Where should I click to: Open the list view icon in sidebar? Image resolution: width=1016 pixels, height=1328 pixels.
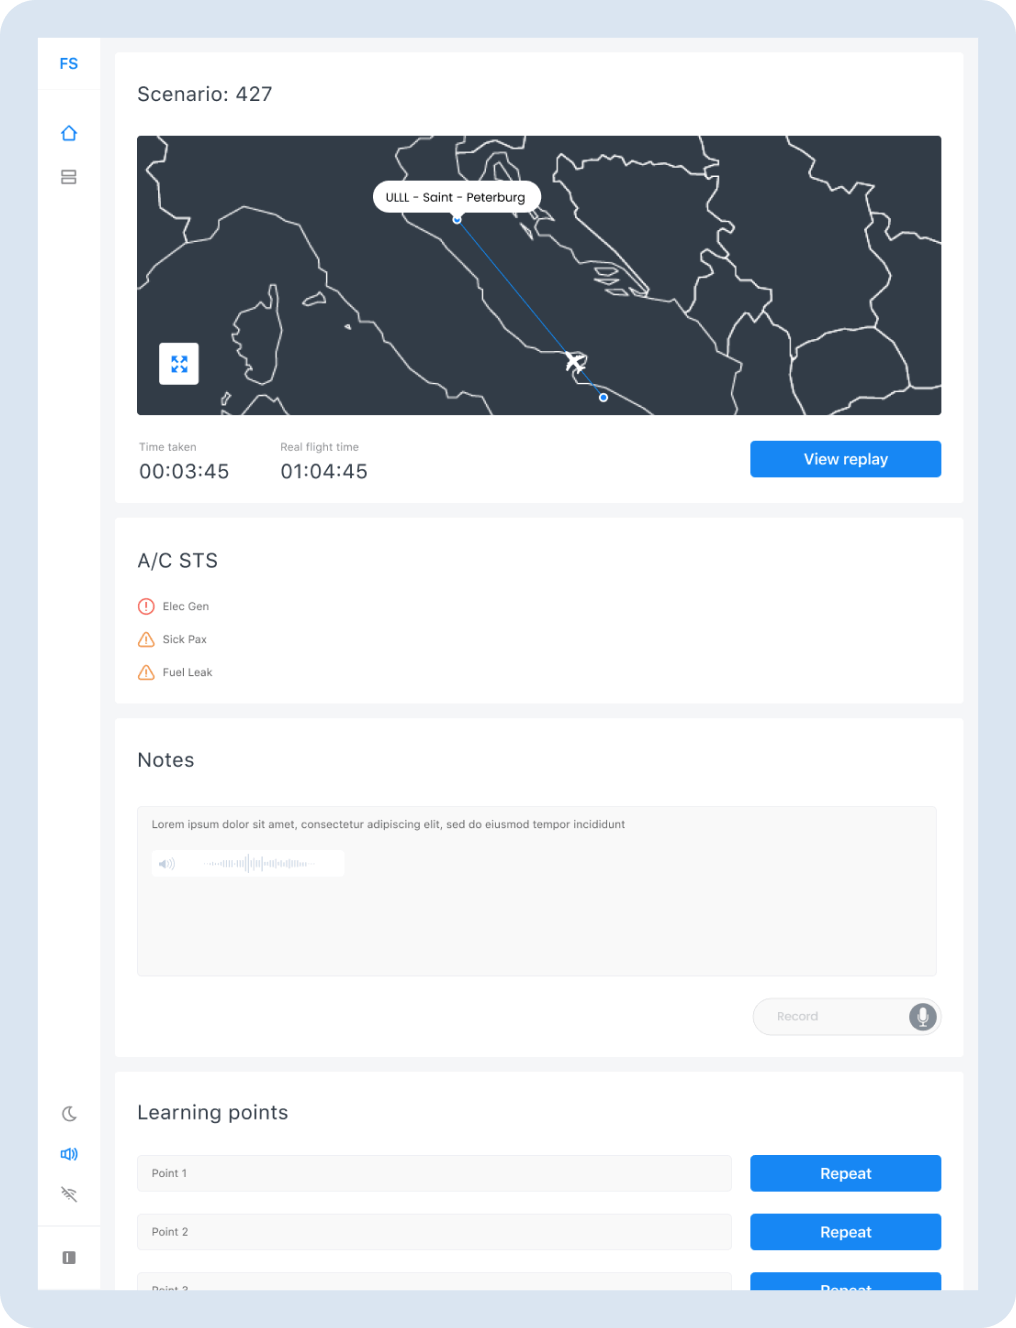(69, 177)
